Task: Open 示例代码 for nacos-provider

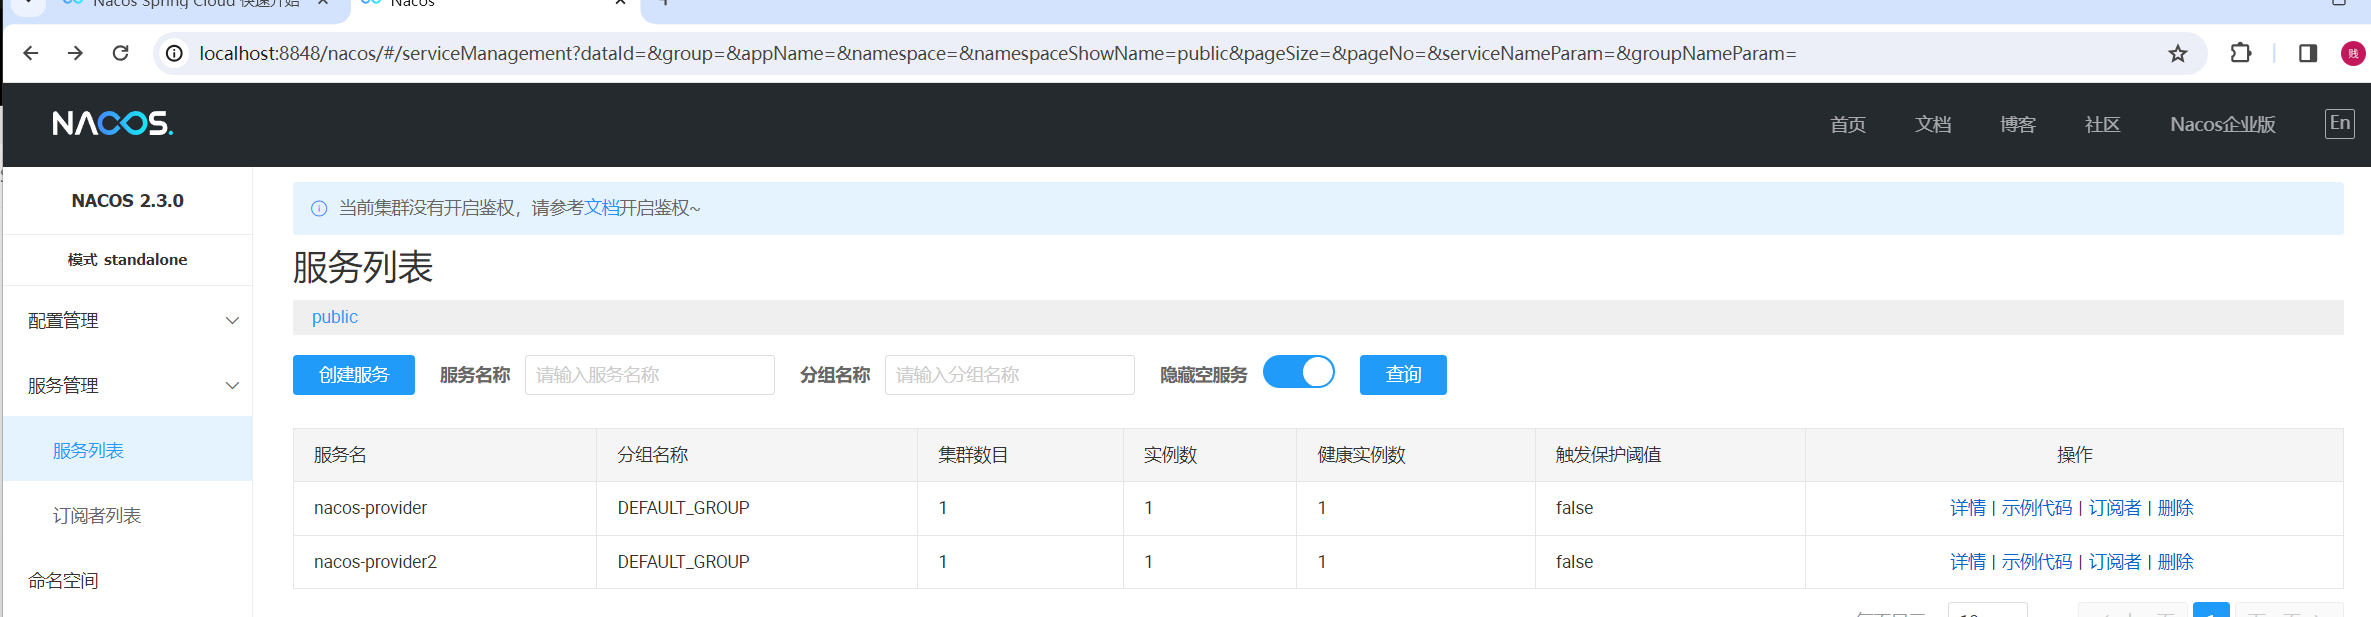Action: point(2037,508)
